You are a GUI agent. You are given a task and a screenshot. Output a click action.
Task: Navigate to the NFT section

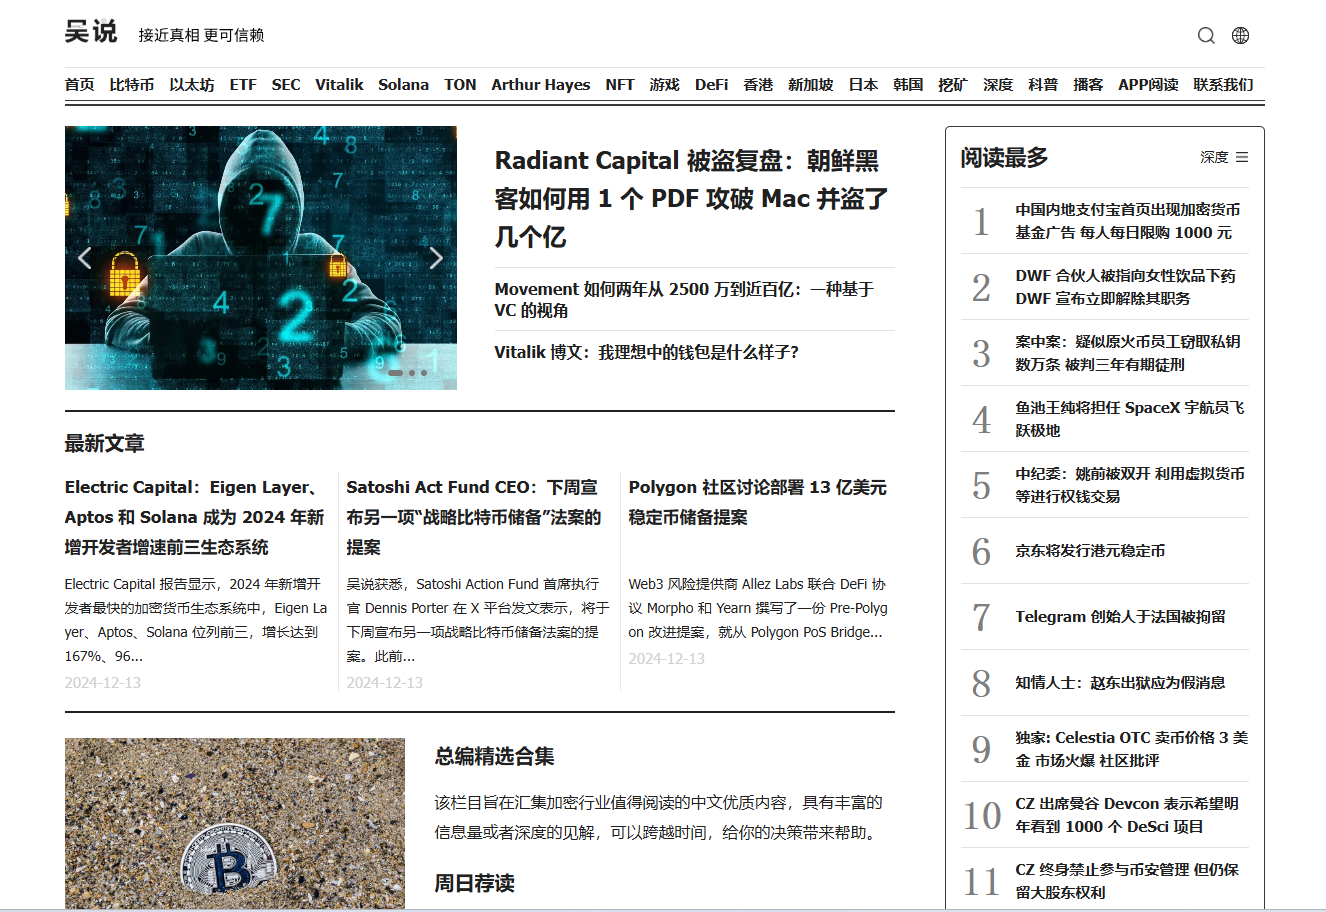(x=619, y=85)
